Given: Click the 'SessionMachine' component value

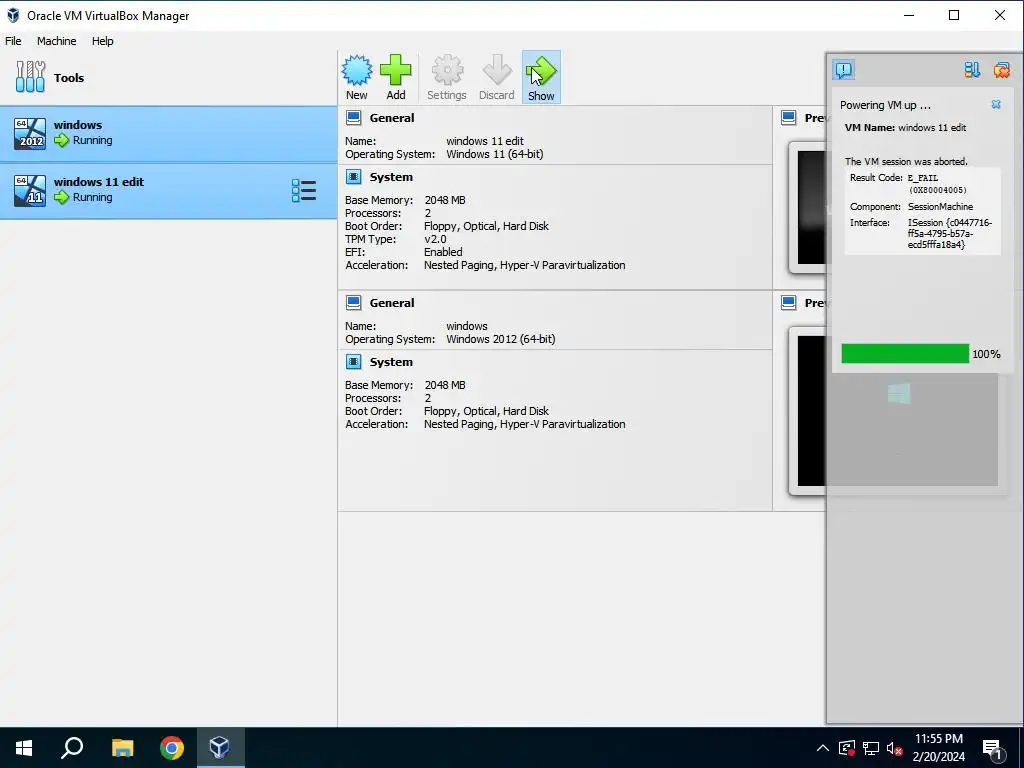Looking at the screenshot, I should (x=940, y=206).
